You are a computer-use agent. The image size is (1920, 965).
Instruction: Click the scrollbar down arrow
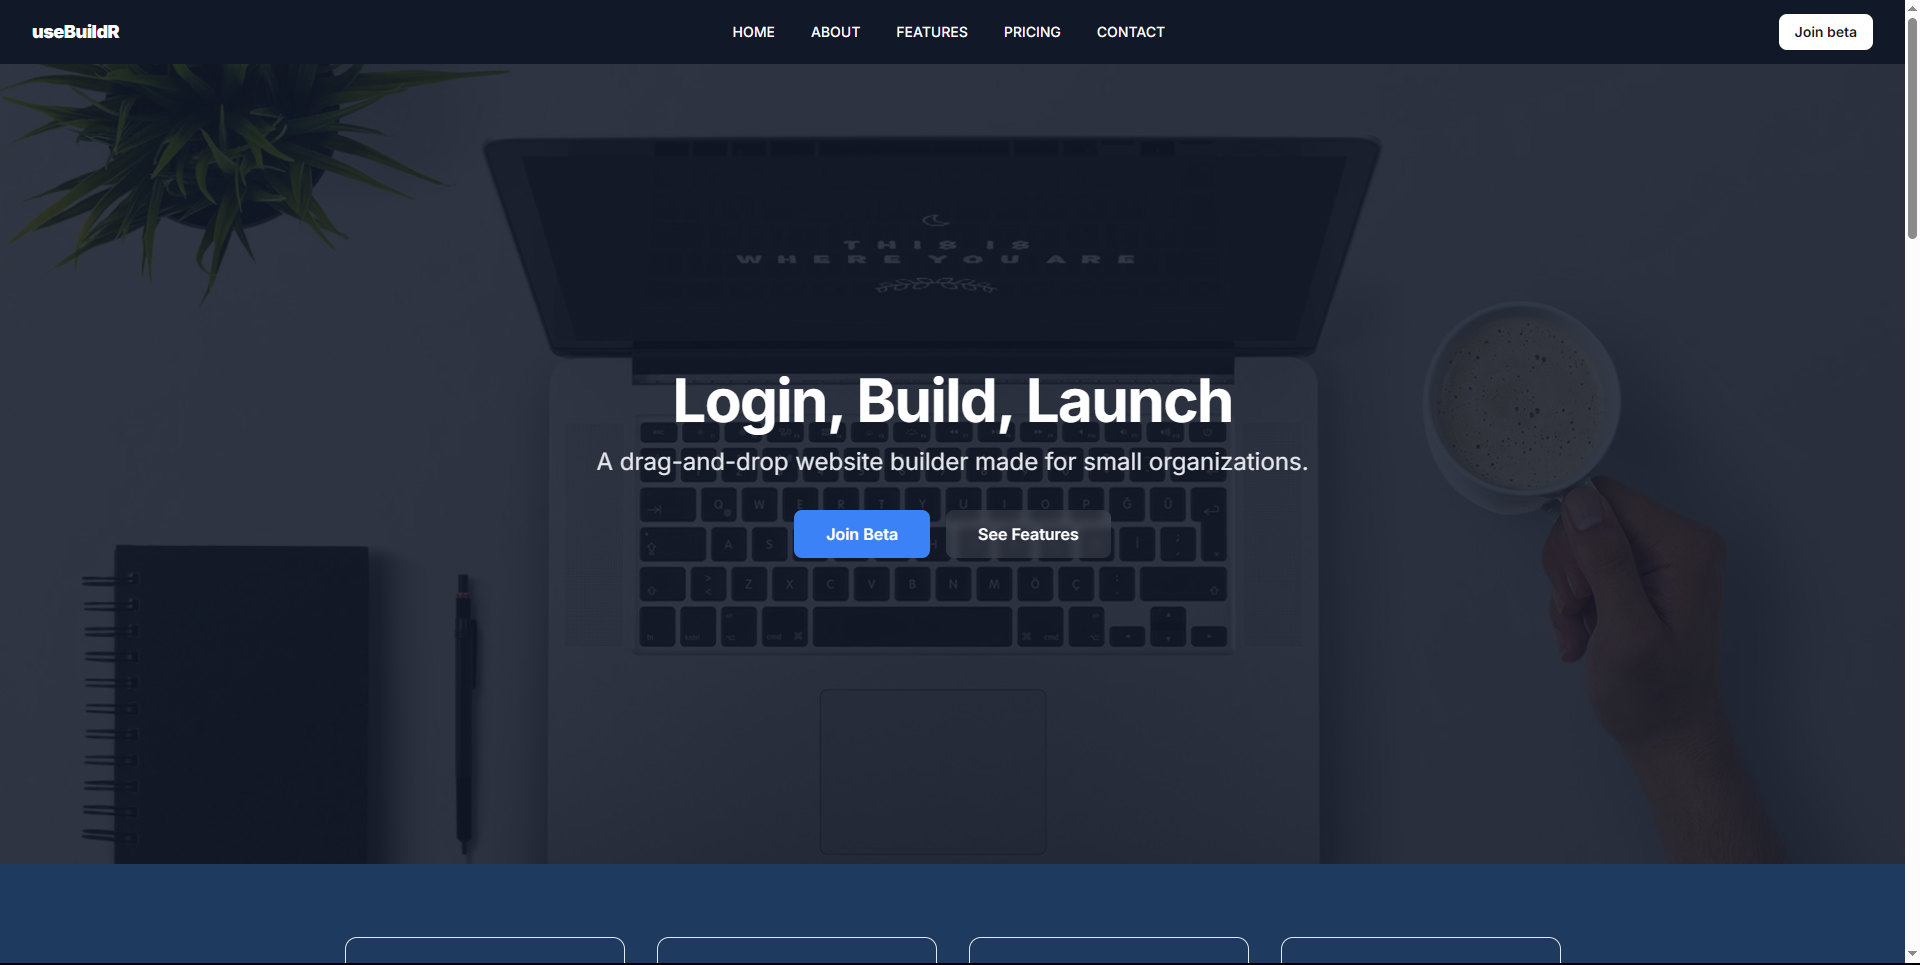pos(1912,955)
